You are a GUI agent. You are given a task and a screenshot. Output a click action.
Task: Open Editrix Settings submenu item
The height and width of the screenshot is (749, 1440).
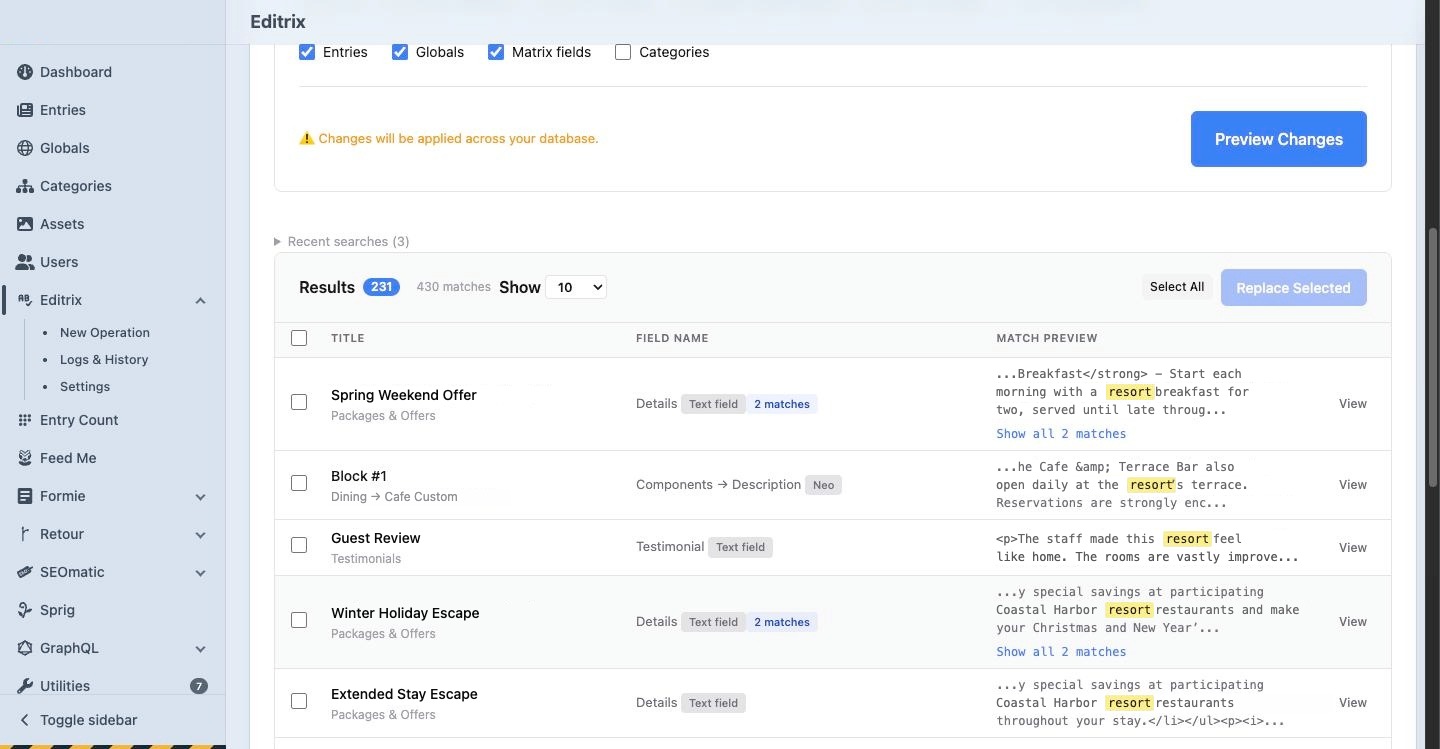coord(85,386)
